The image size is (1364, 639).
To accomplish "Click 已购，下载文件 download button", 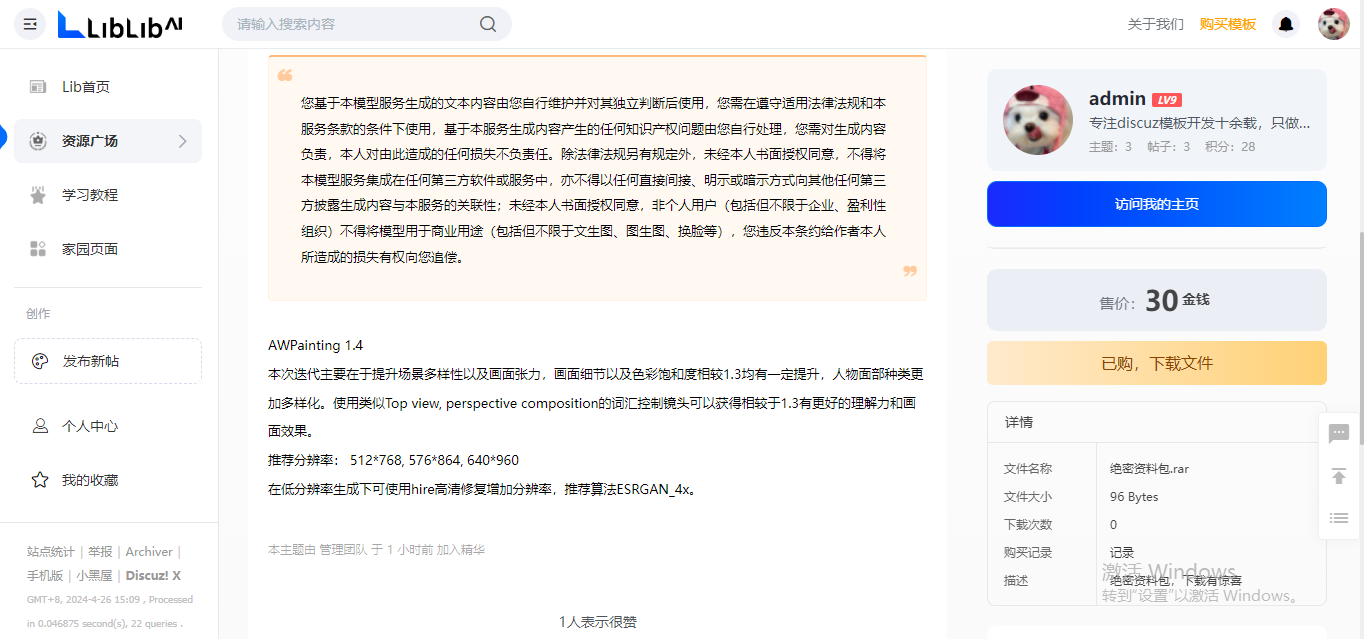I will click(x=1156, y=363).
